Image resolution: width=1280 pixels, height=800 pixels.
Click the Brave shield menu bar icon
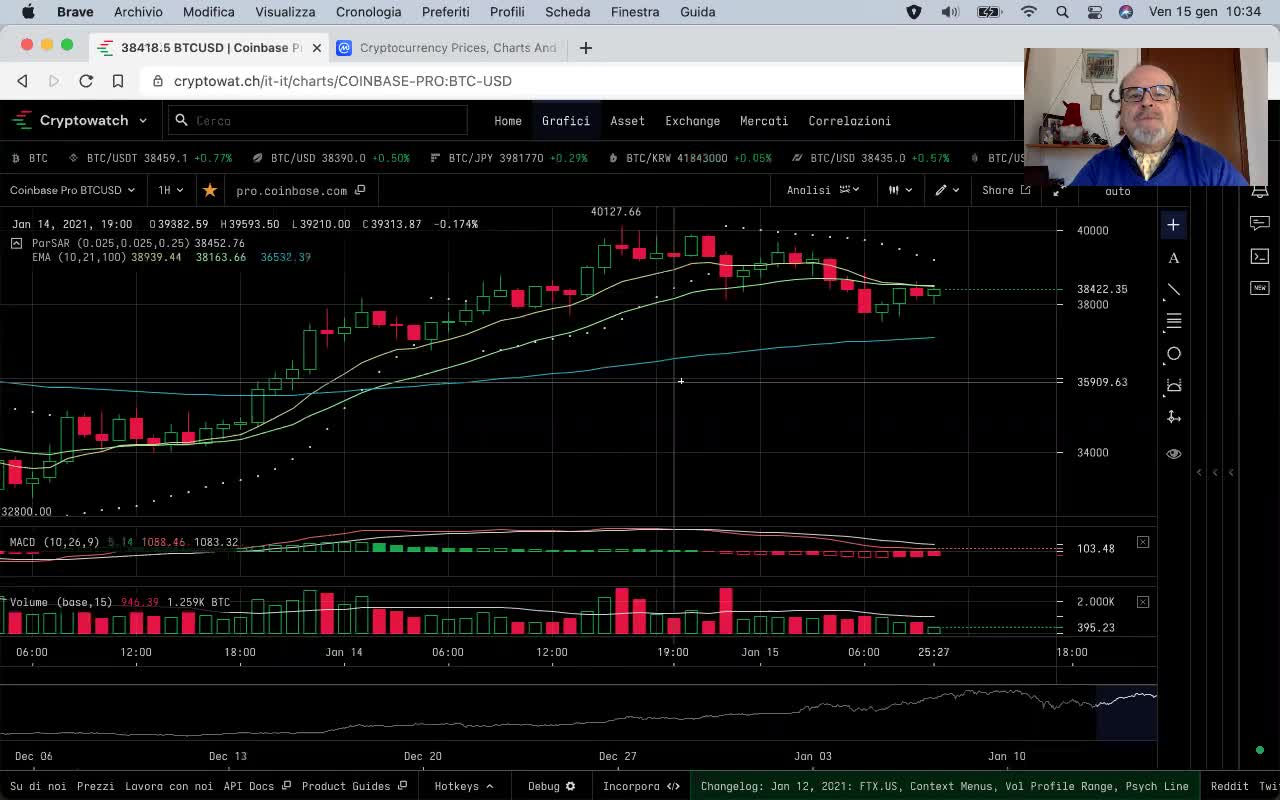tap(914, 12)
